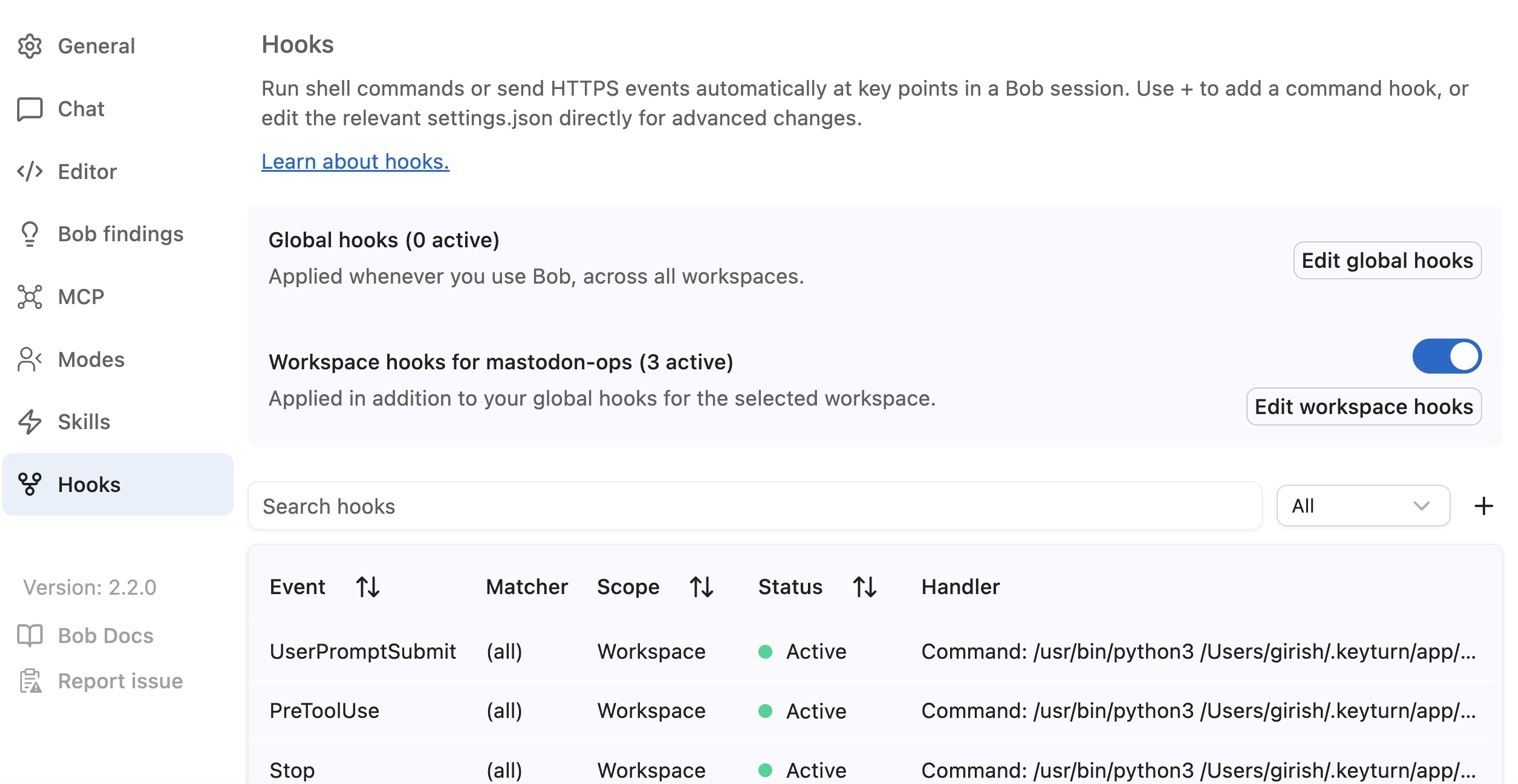Image resolution: width=1518 pixels, height=784 pixels.
Task: Click the General gear icon
Action: click(x=30, y=46)
